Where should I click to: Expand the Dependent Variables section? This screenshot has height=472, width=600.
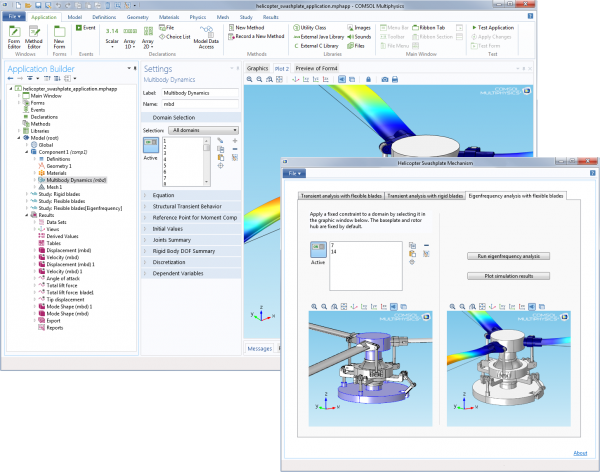pyautogui.click(x=191, y=273)
